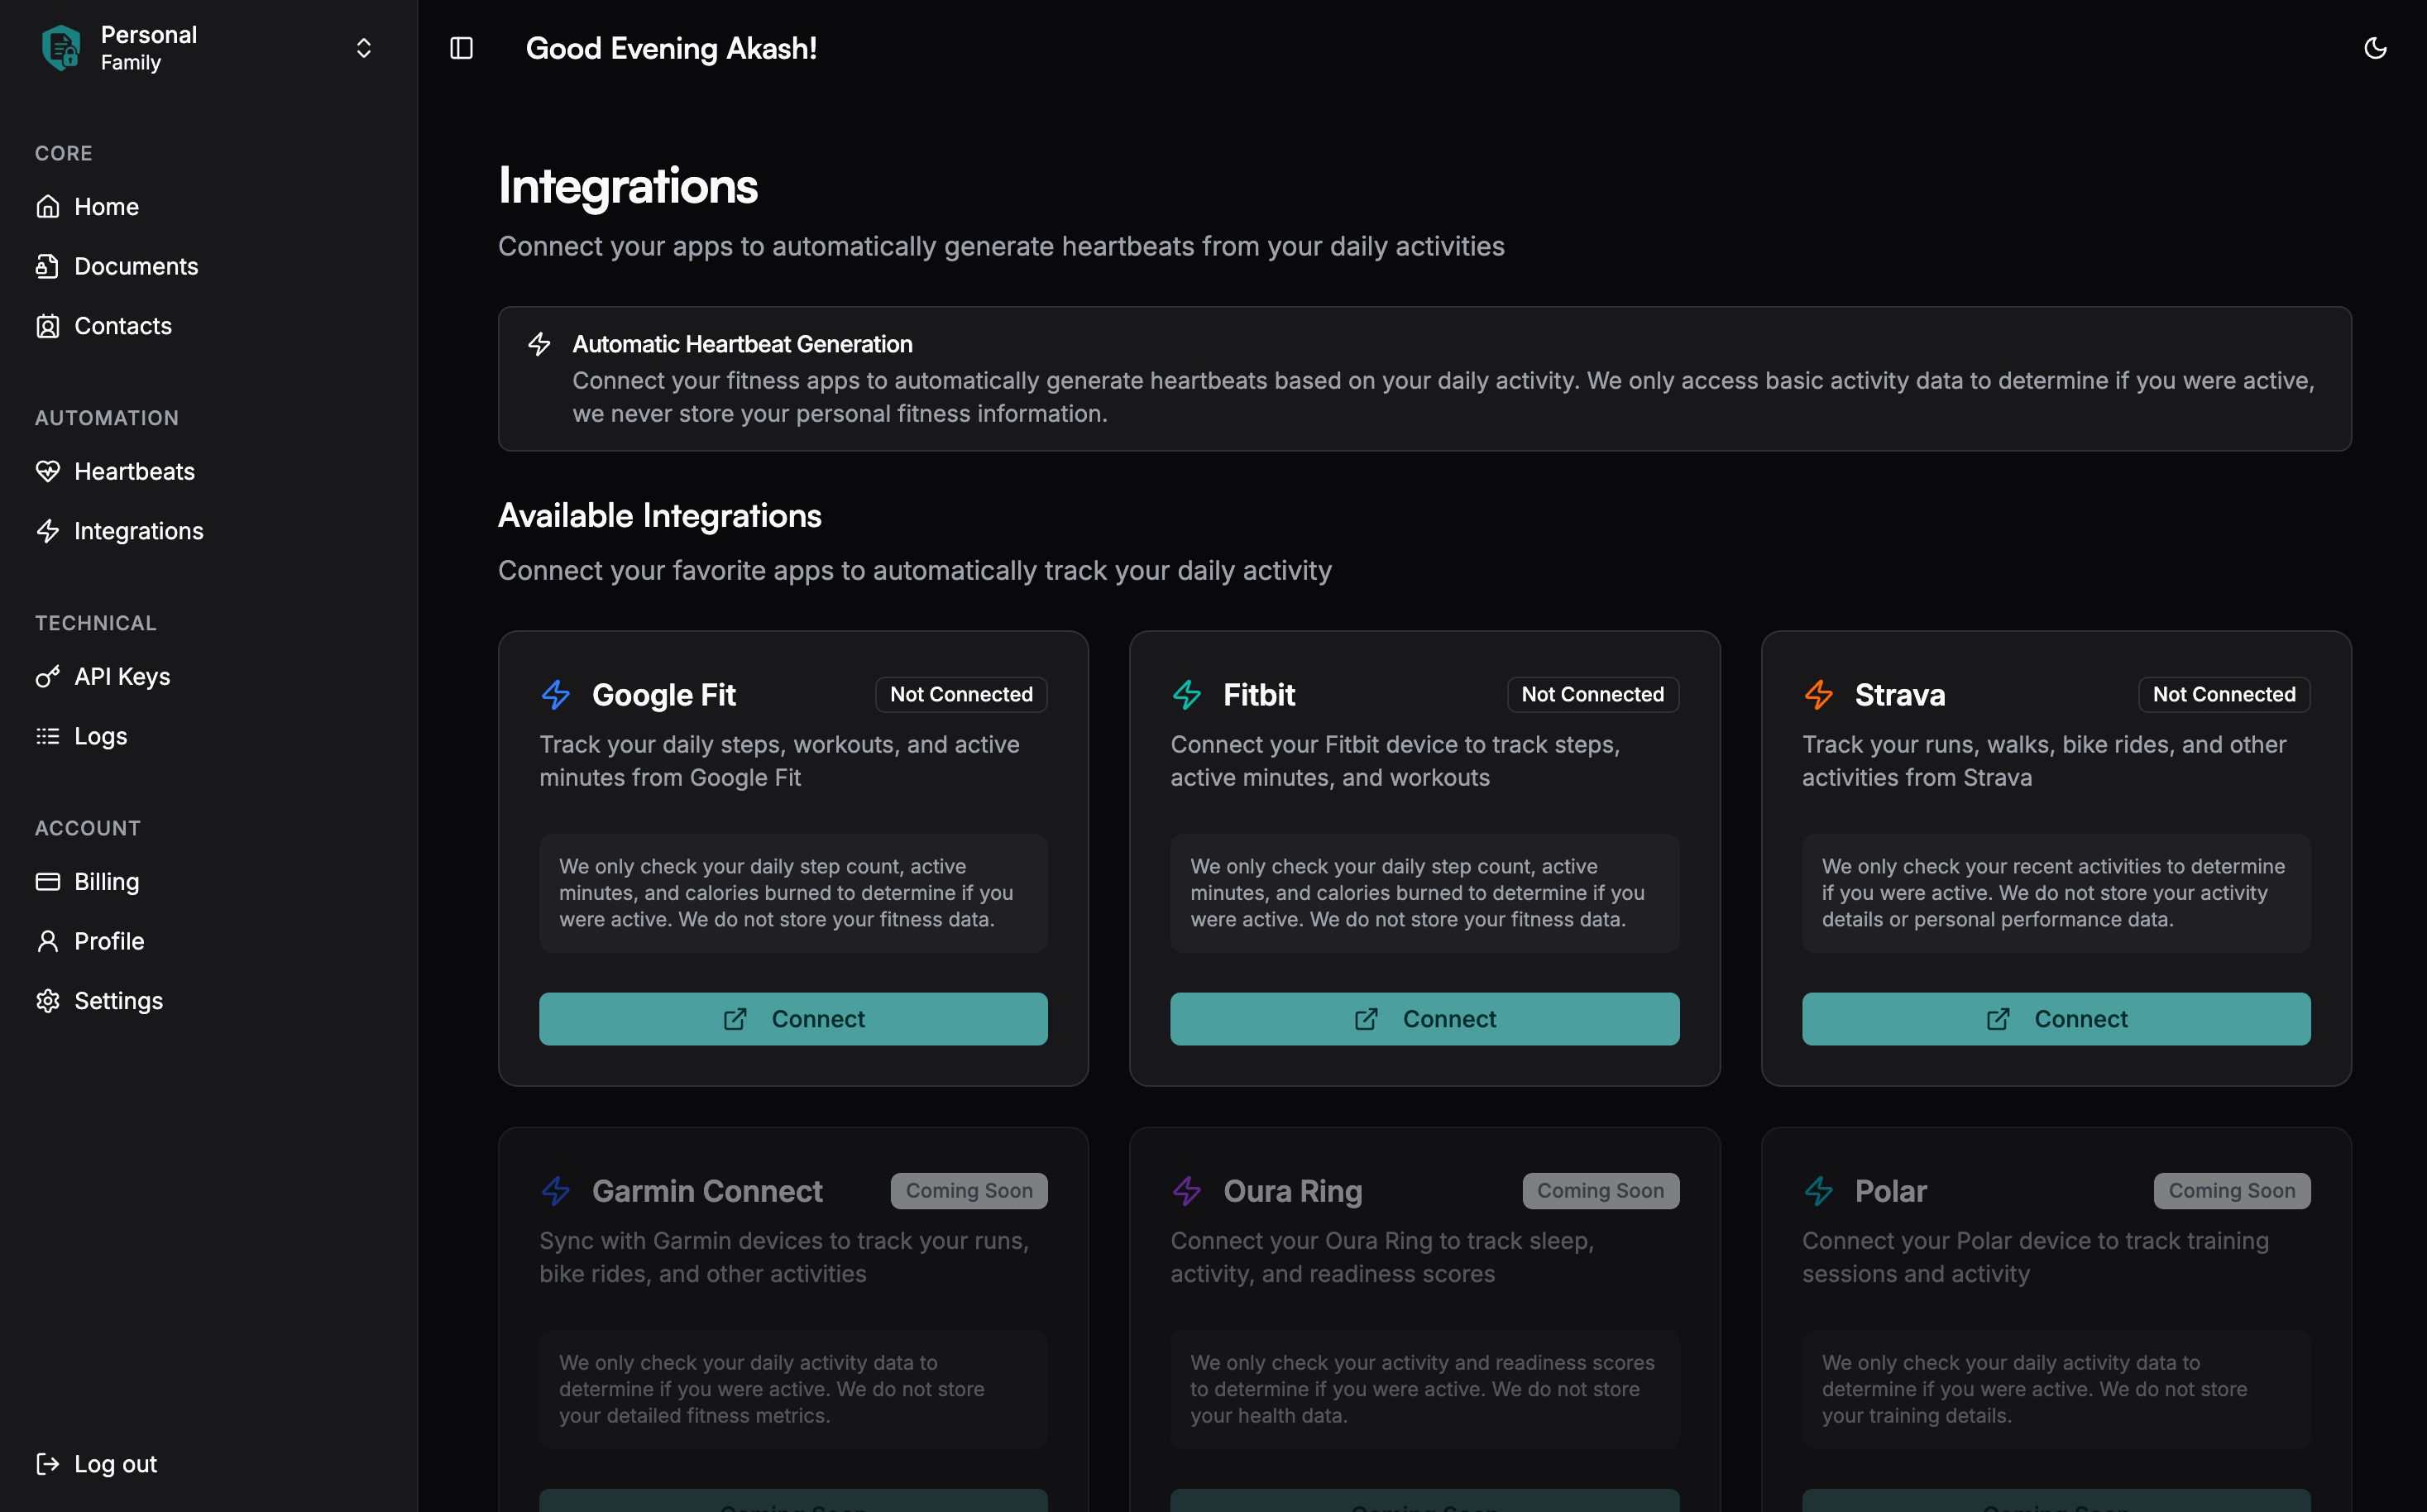Screen dimensions: 2427x1512
Task: Click the Profile person icon
Action: coord(47,941)
